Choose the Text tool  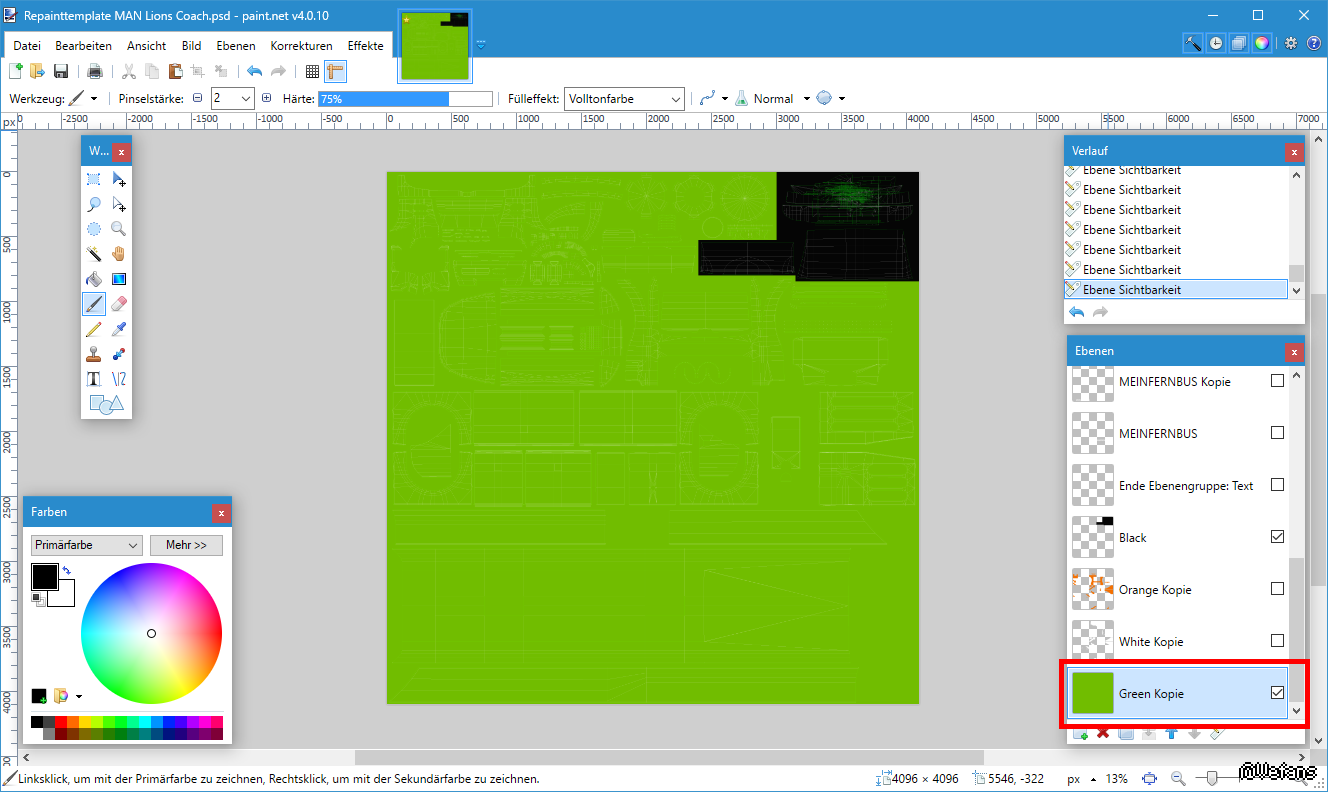pos(93,379)
